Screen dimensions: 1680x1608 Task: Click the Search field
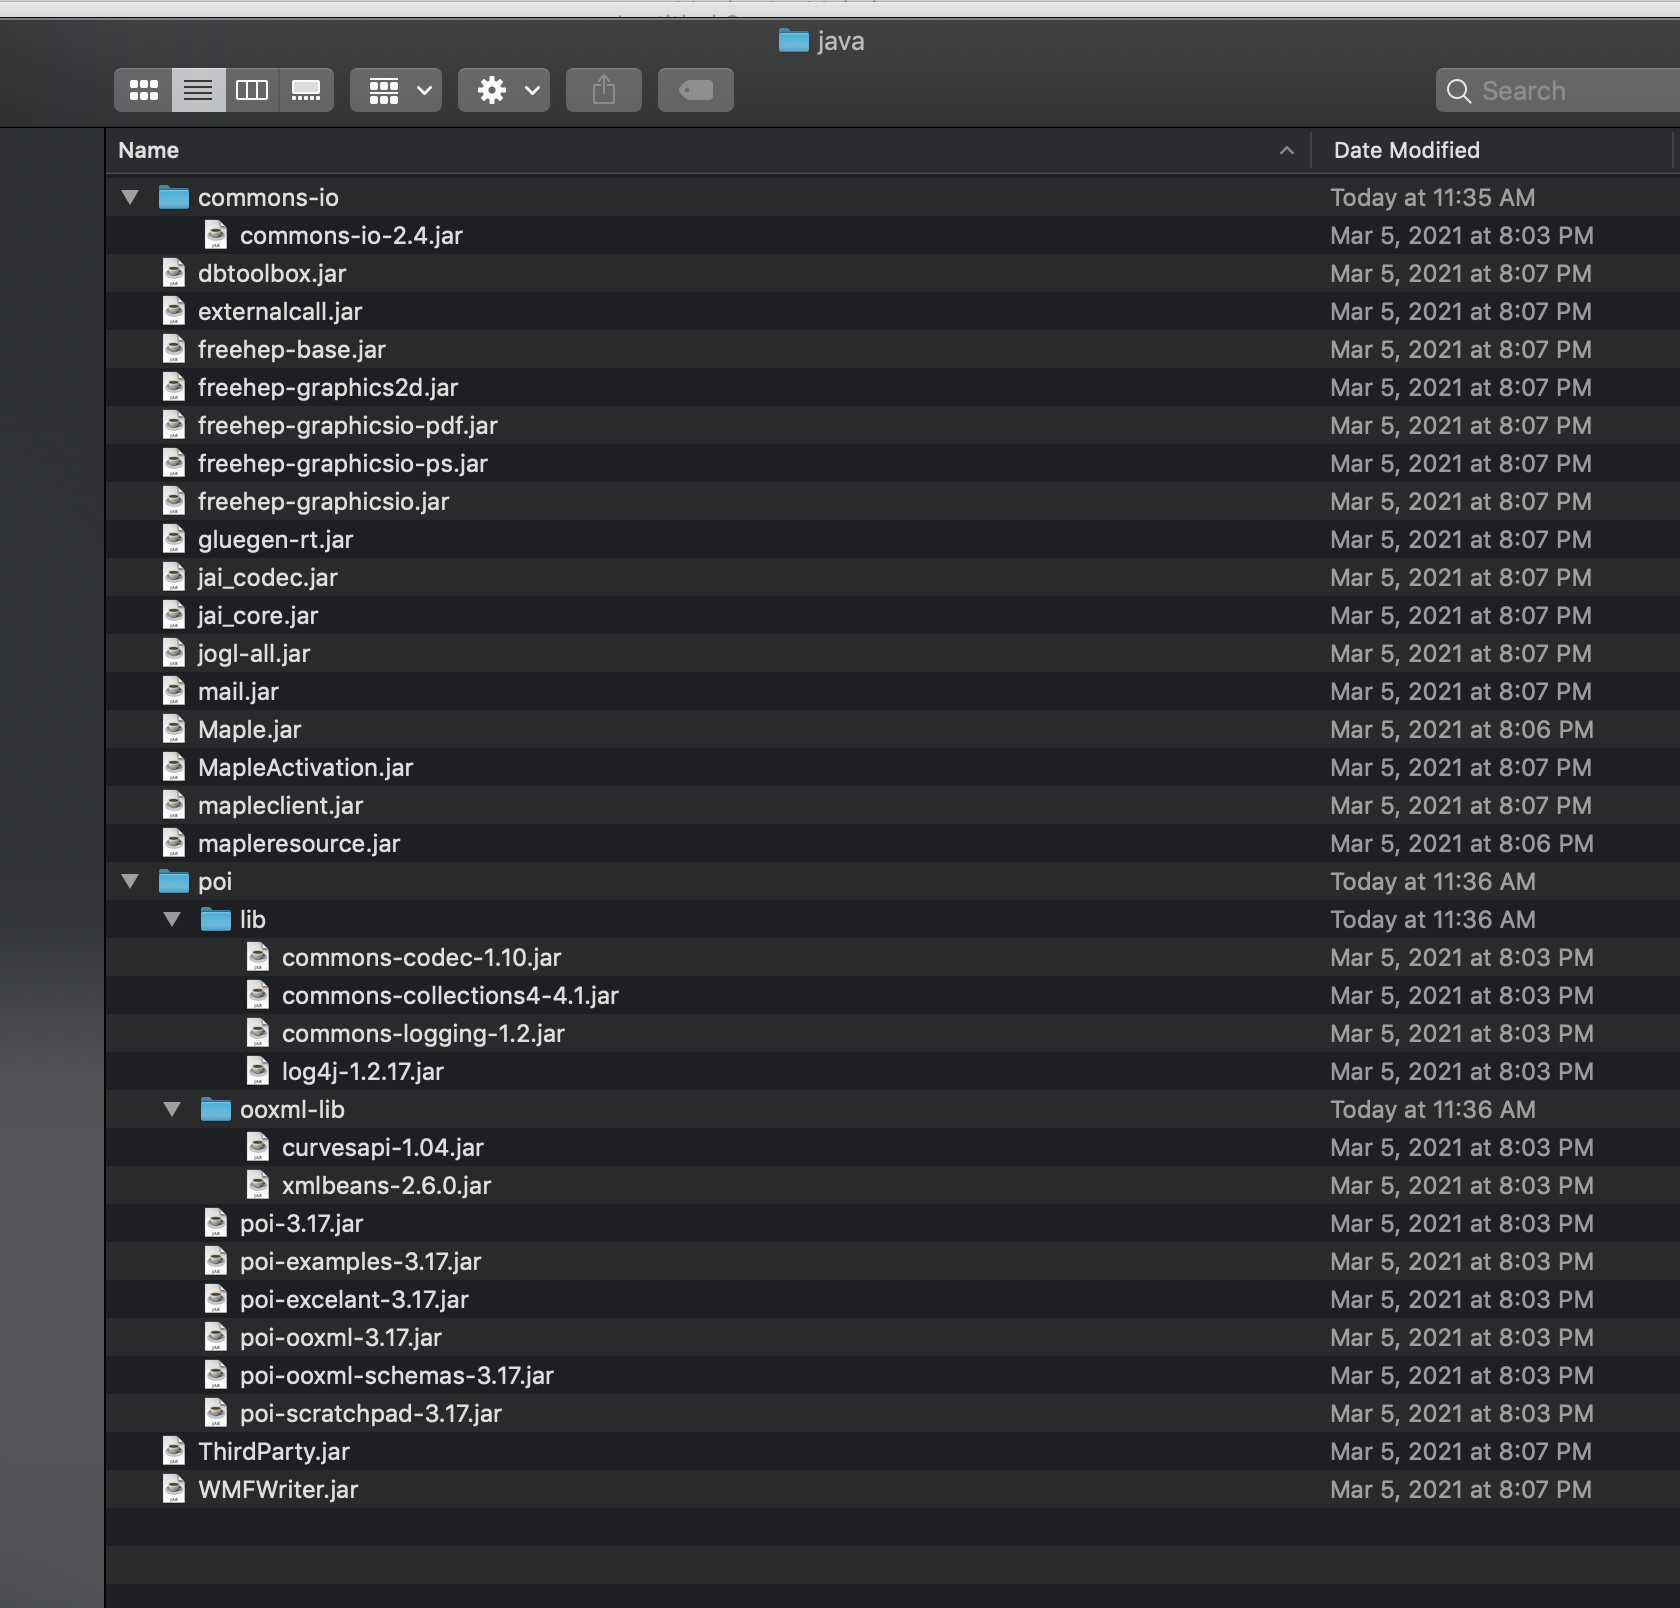(1558, 90)
